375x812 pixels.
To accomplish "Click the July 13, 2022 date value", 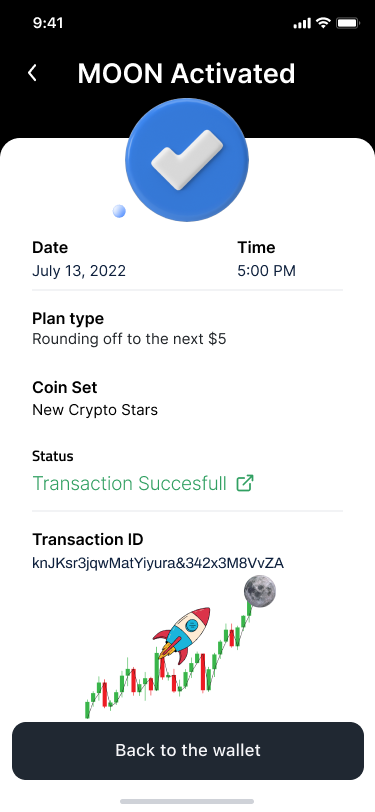I will tap(79, 271).
